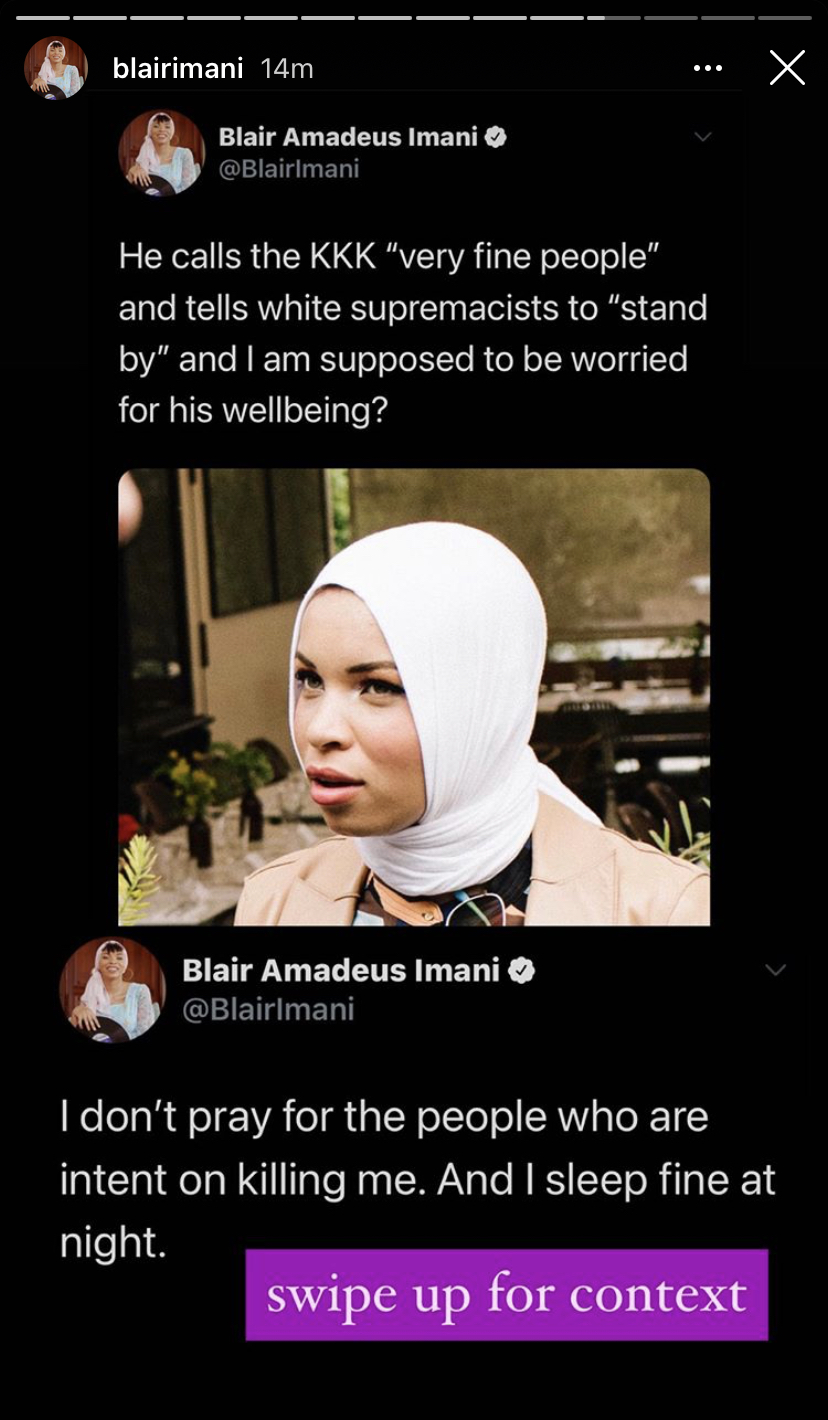Click the first tweet's verified badge
The width and height of the screenshot is (828, 1420).
point(495,137)
